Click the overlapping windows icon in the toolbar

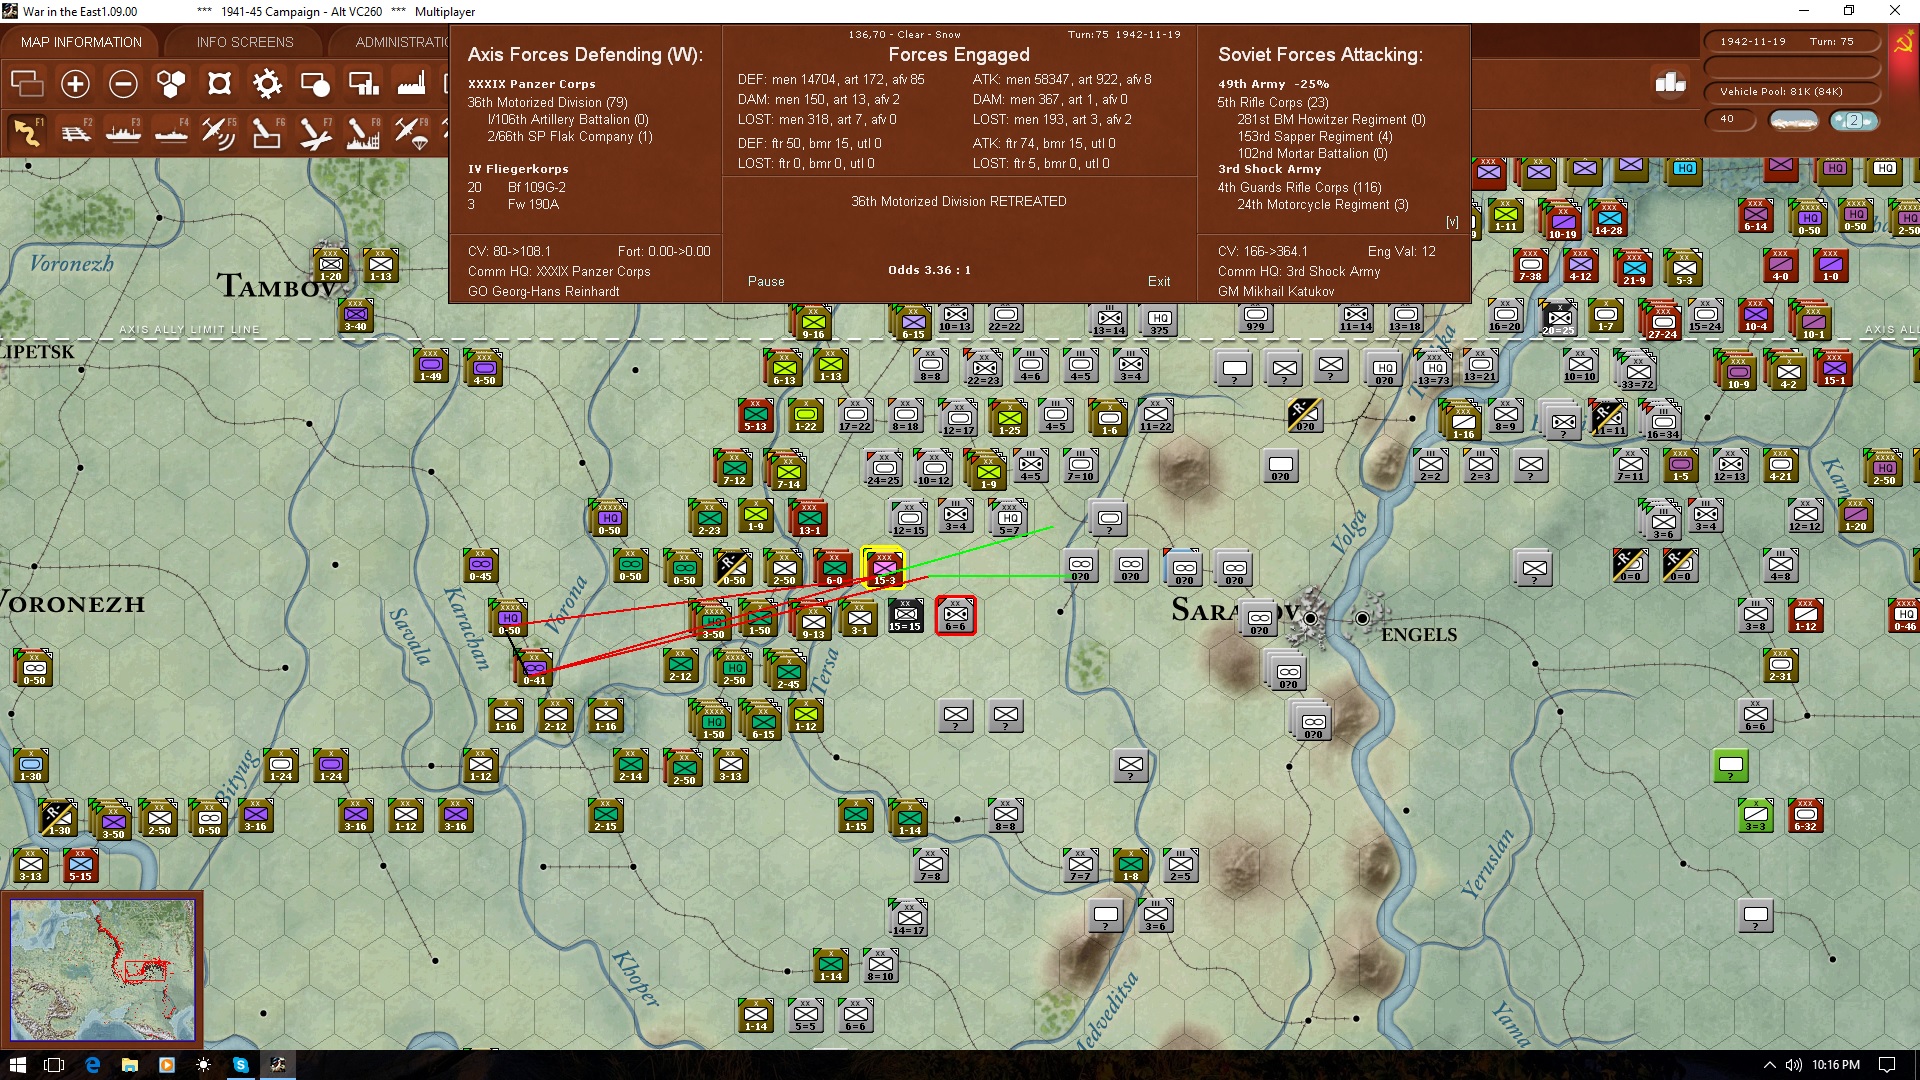click(x=27, y=84)
